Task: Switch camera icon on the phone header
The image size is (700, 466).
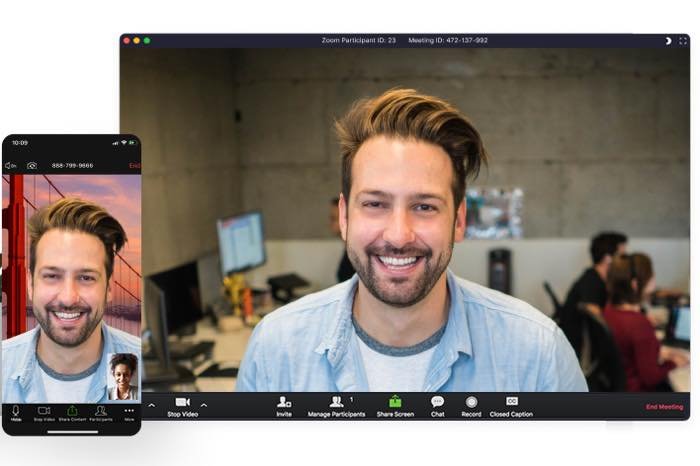Action: point(32,166)
